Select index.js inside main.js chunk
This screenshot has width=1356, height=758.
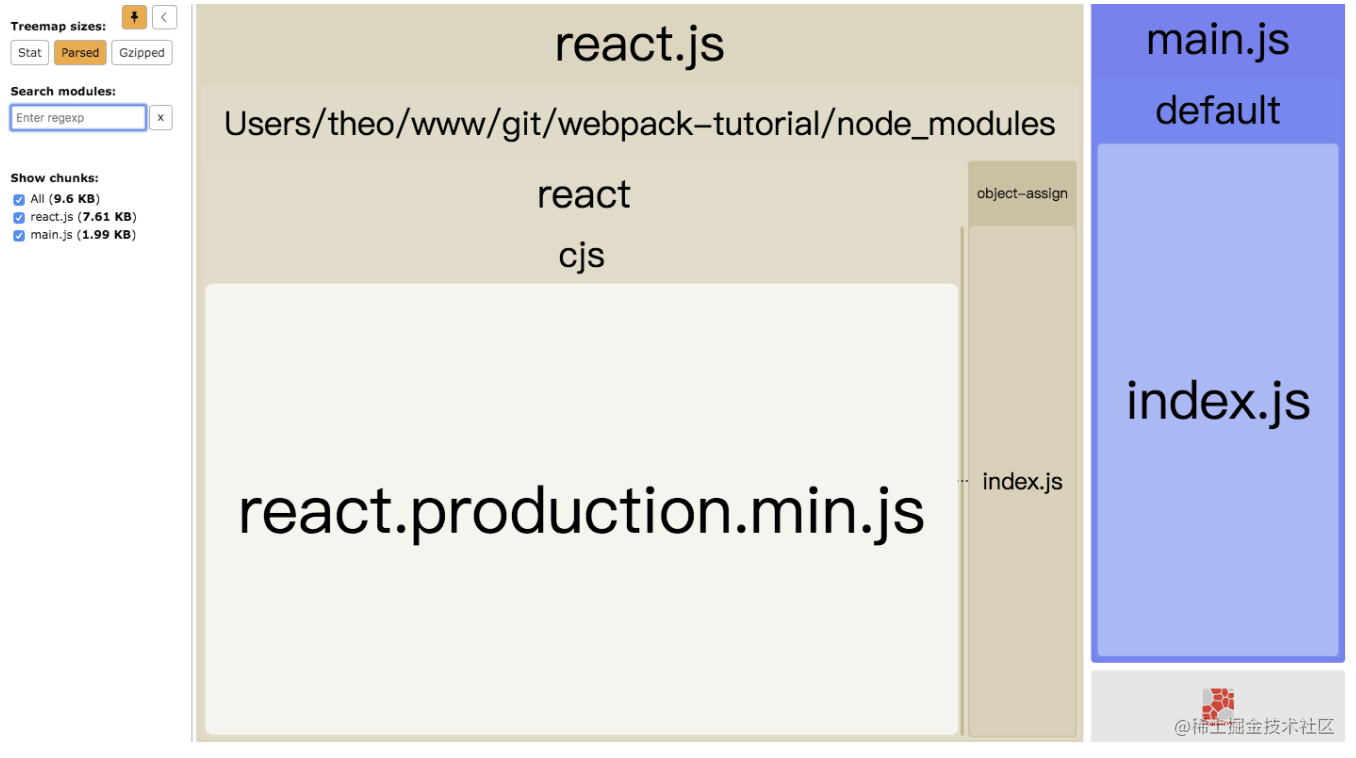(x=1218, y=400)
